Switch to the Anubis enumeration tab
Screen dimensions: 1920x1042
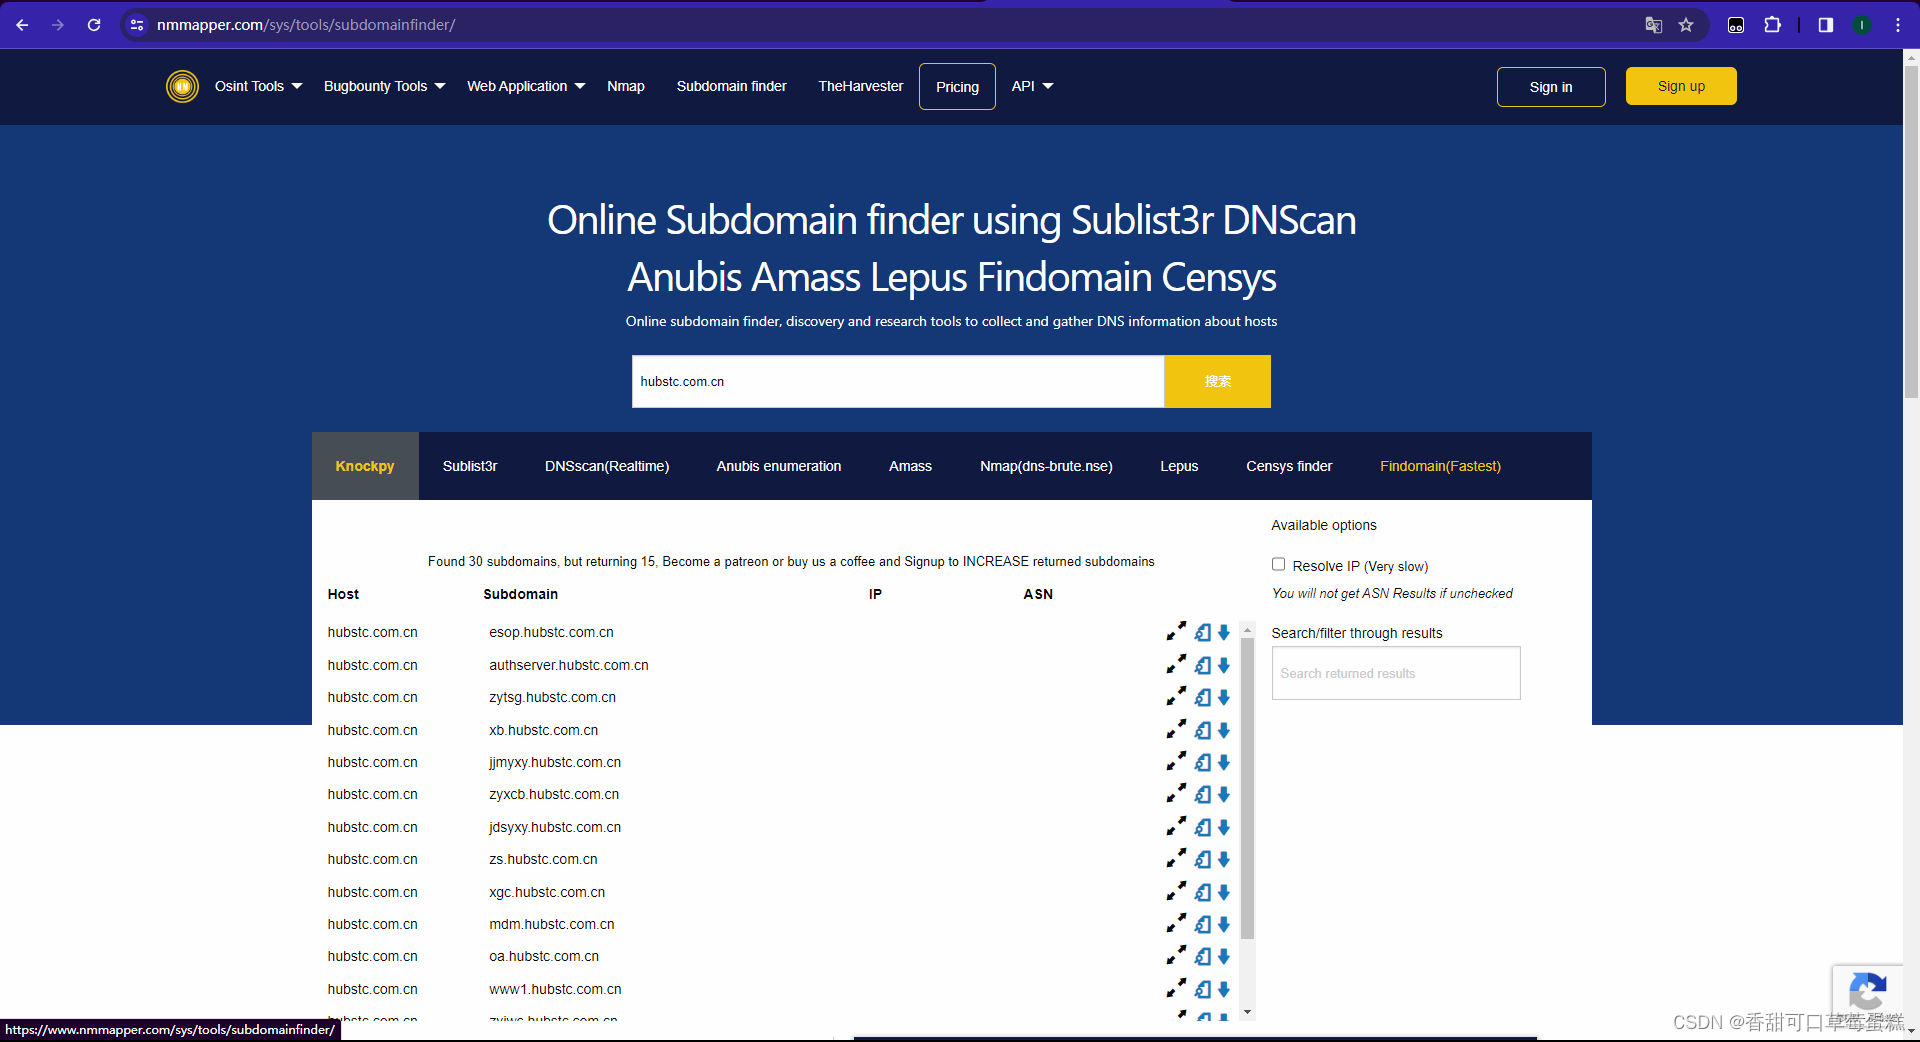tap(779, 466)
